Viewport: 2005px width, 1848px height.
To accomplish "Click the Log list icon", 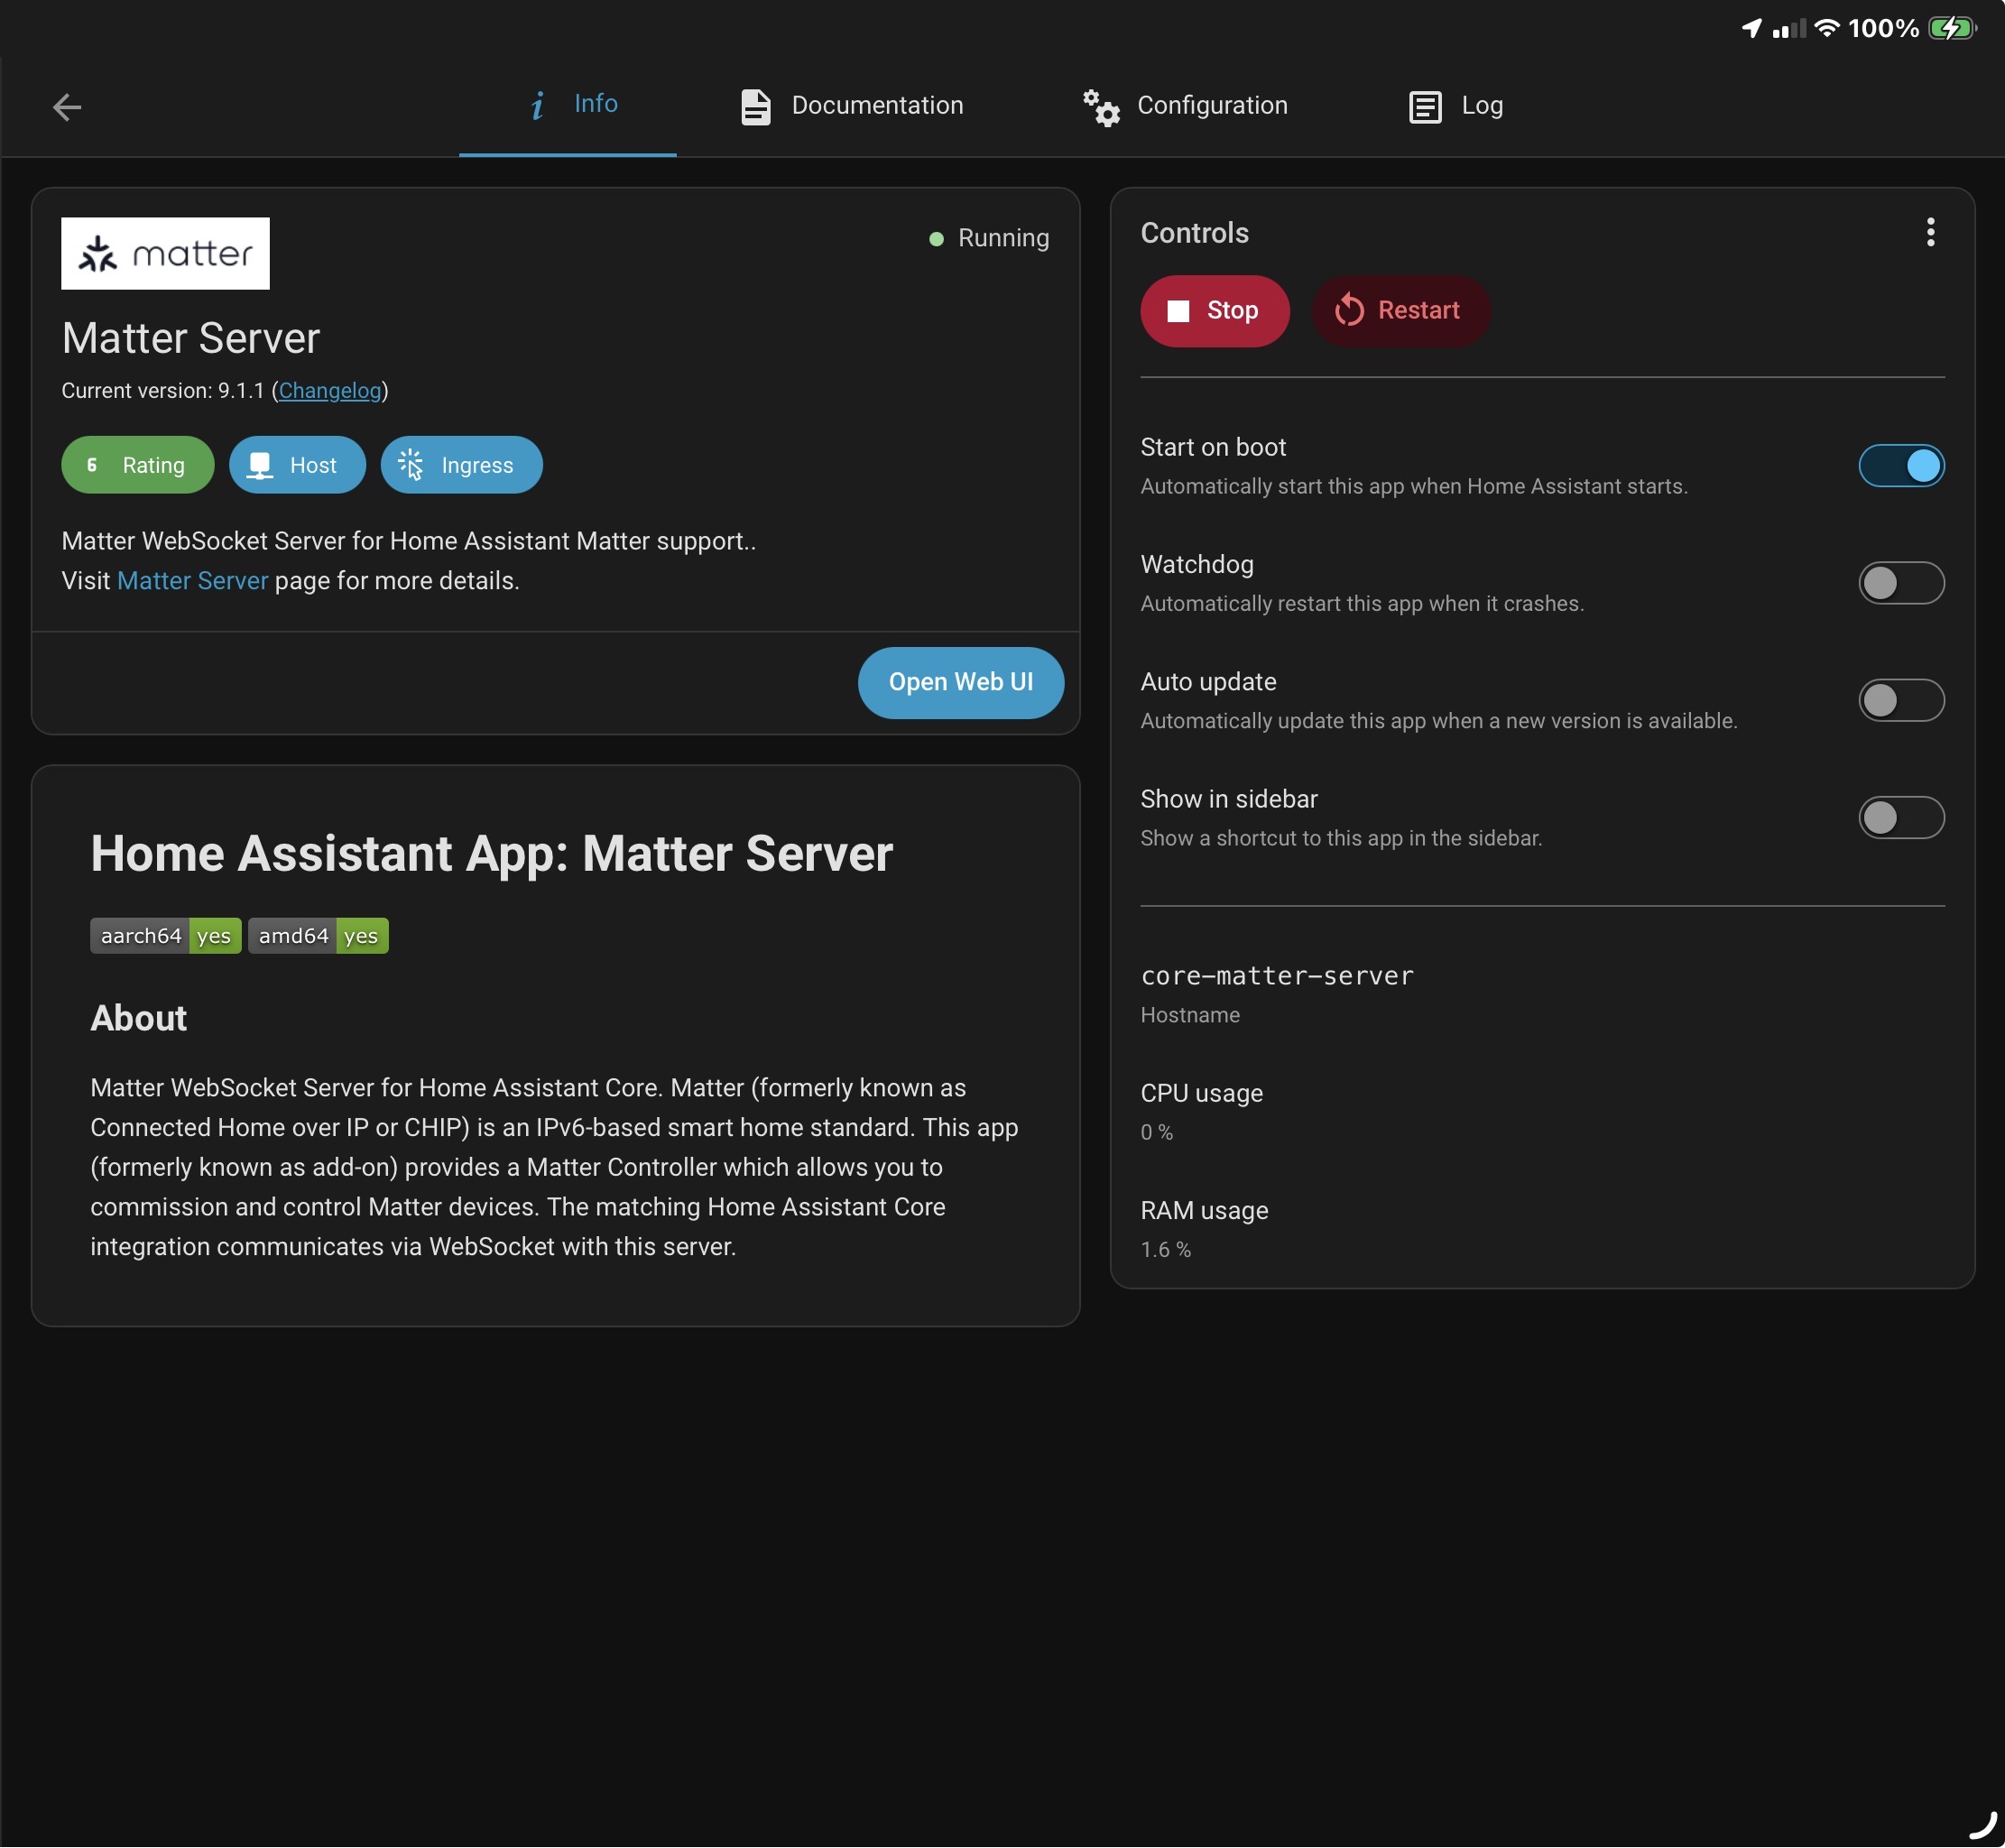I will coord(1425,107).
